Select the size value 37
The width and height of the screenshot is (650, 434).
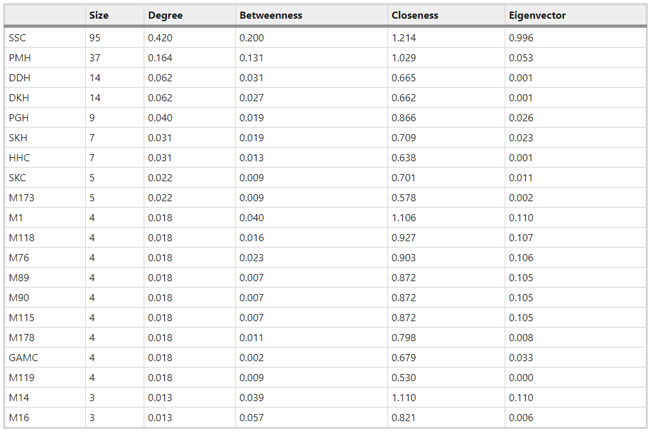tap(96, 57)
